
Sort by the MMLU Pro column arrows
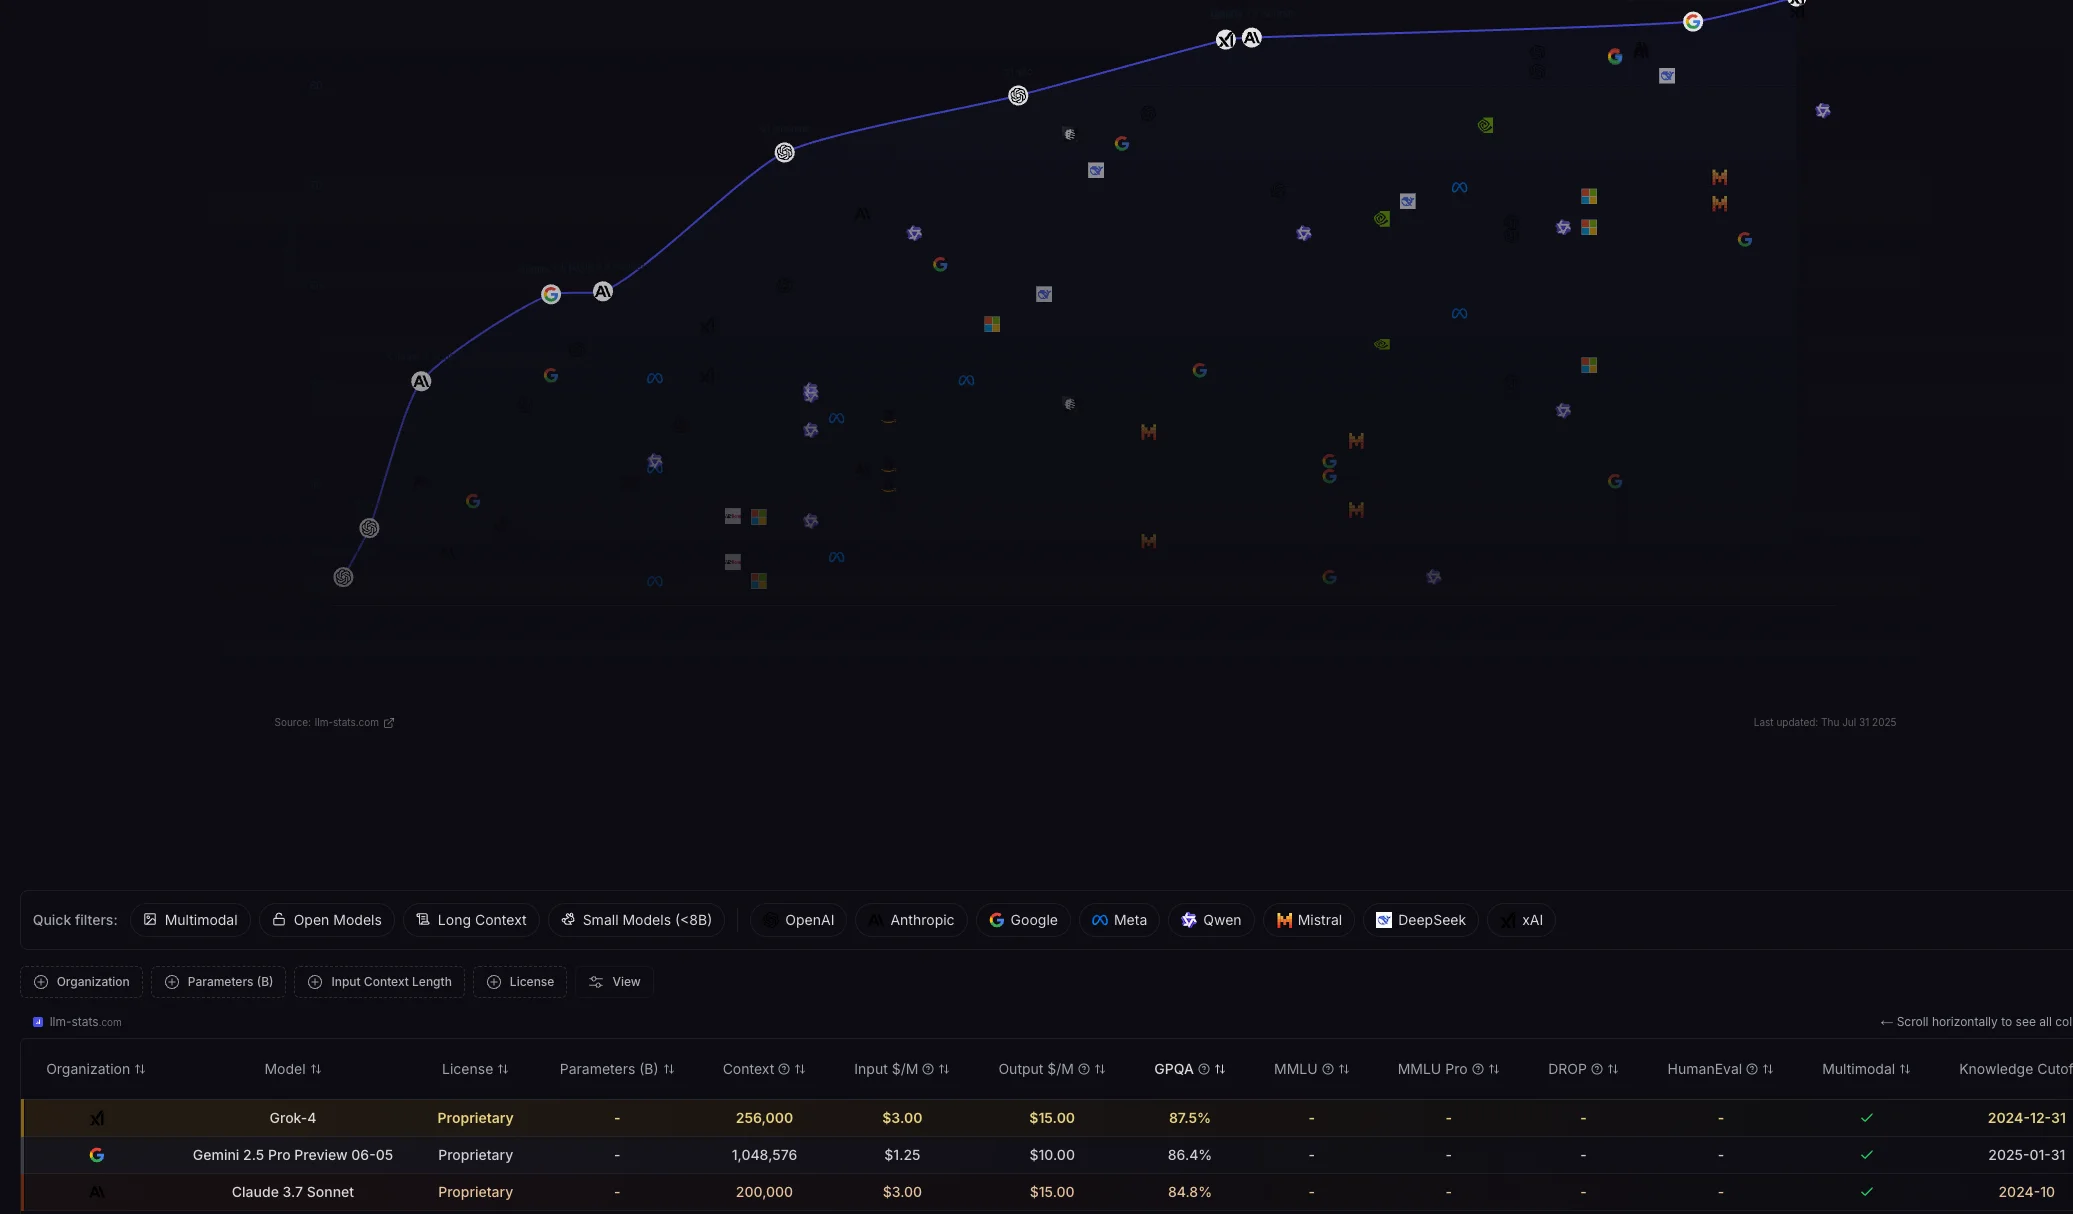[1494, 1069]
